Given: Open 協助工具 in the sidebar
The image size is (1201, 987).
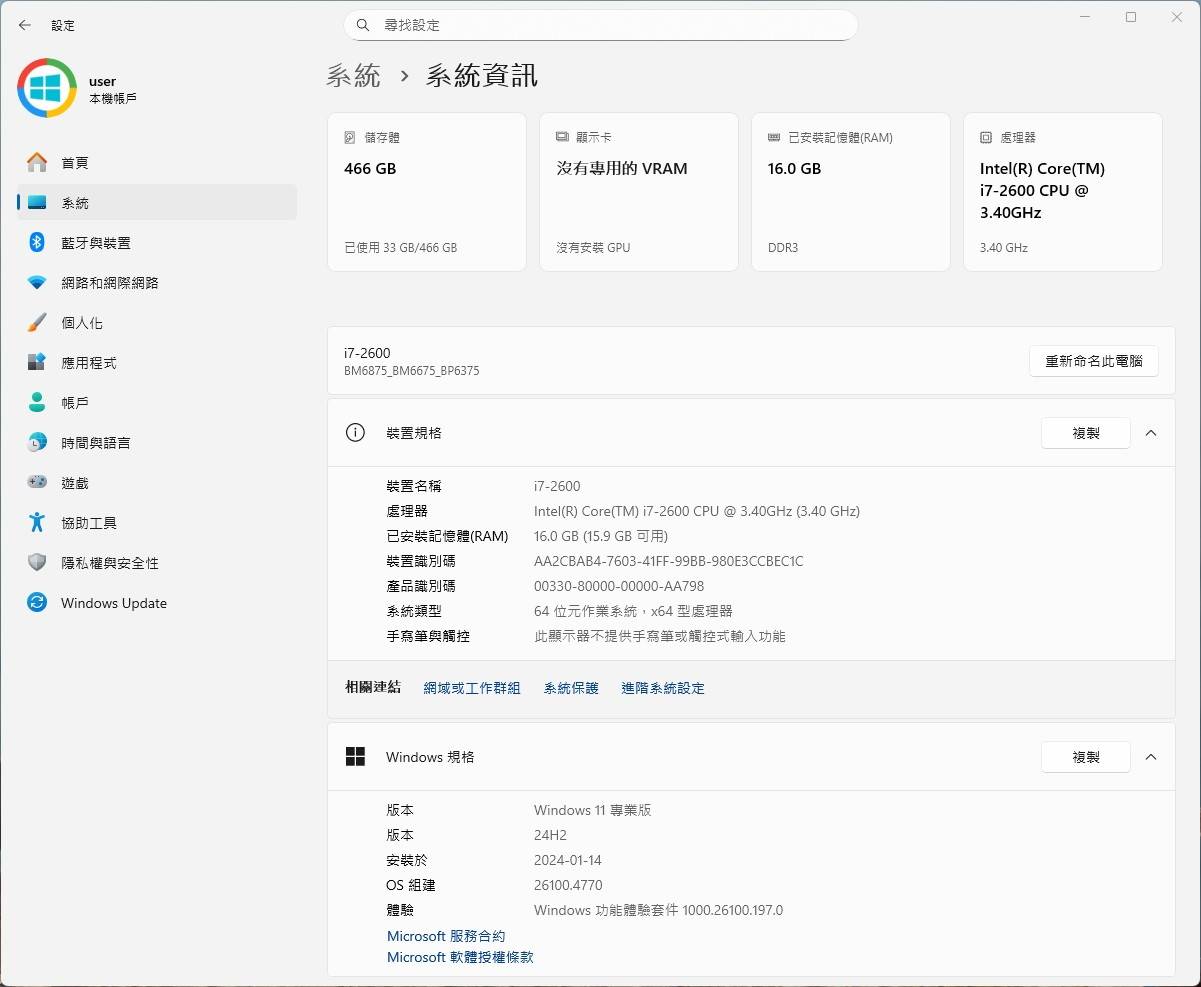Looking at the screenshot, I should coord(157,522).
